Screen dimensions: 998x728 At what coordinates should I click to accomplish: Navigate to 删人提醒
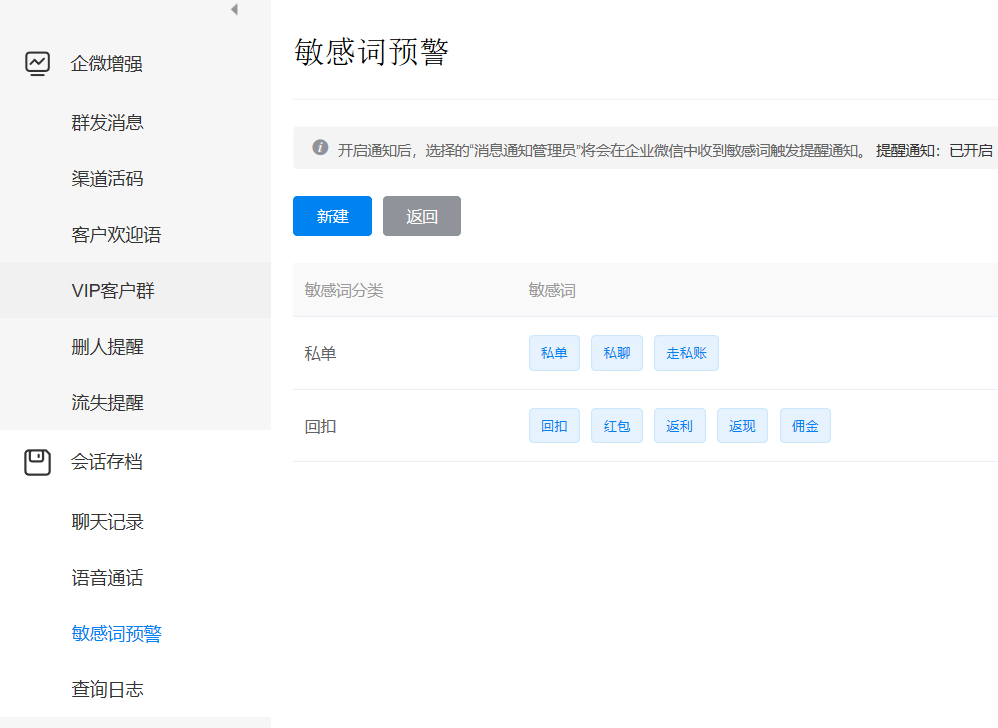click(x=108, y=347)
